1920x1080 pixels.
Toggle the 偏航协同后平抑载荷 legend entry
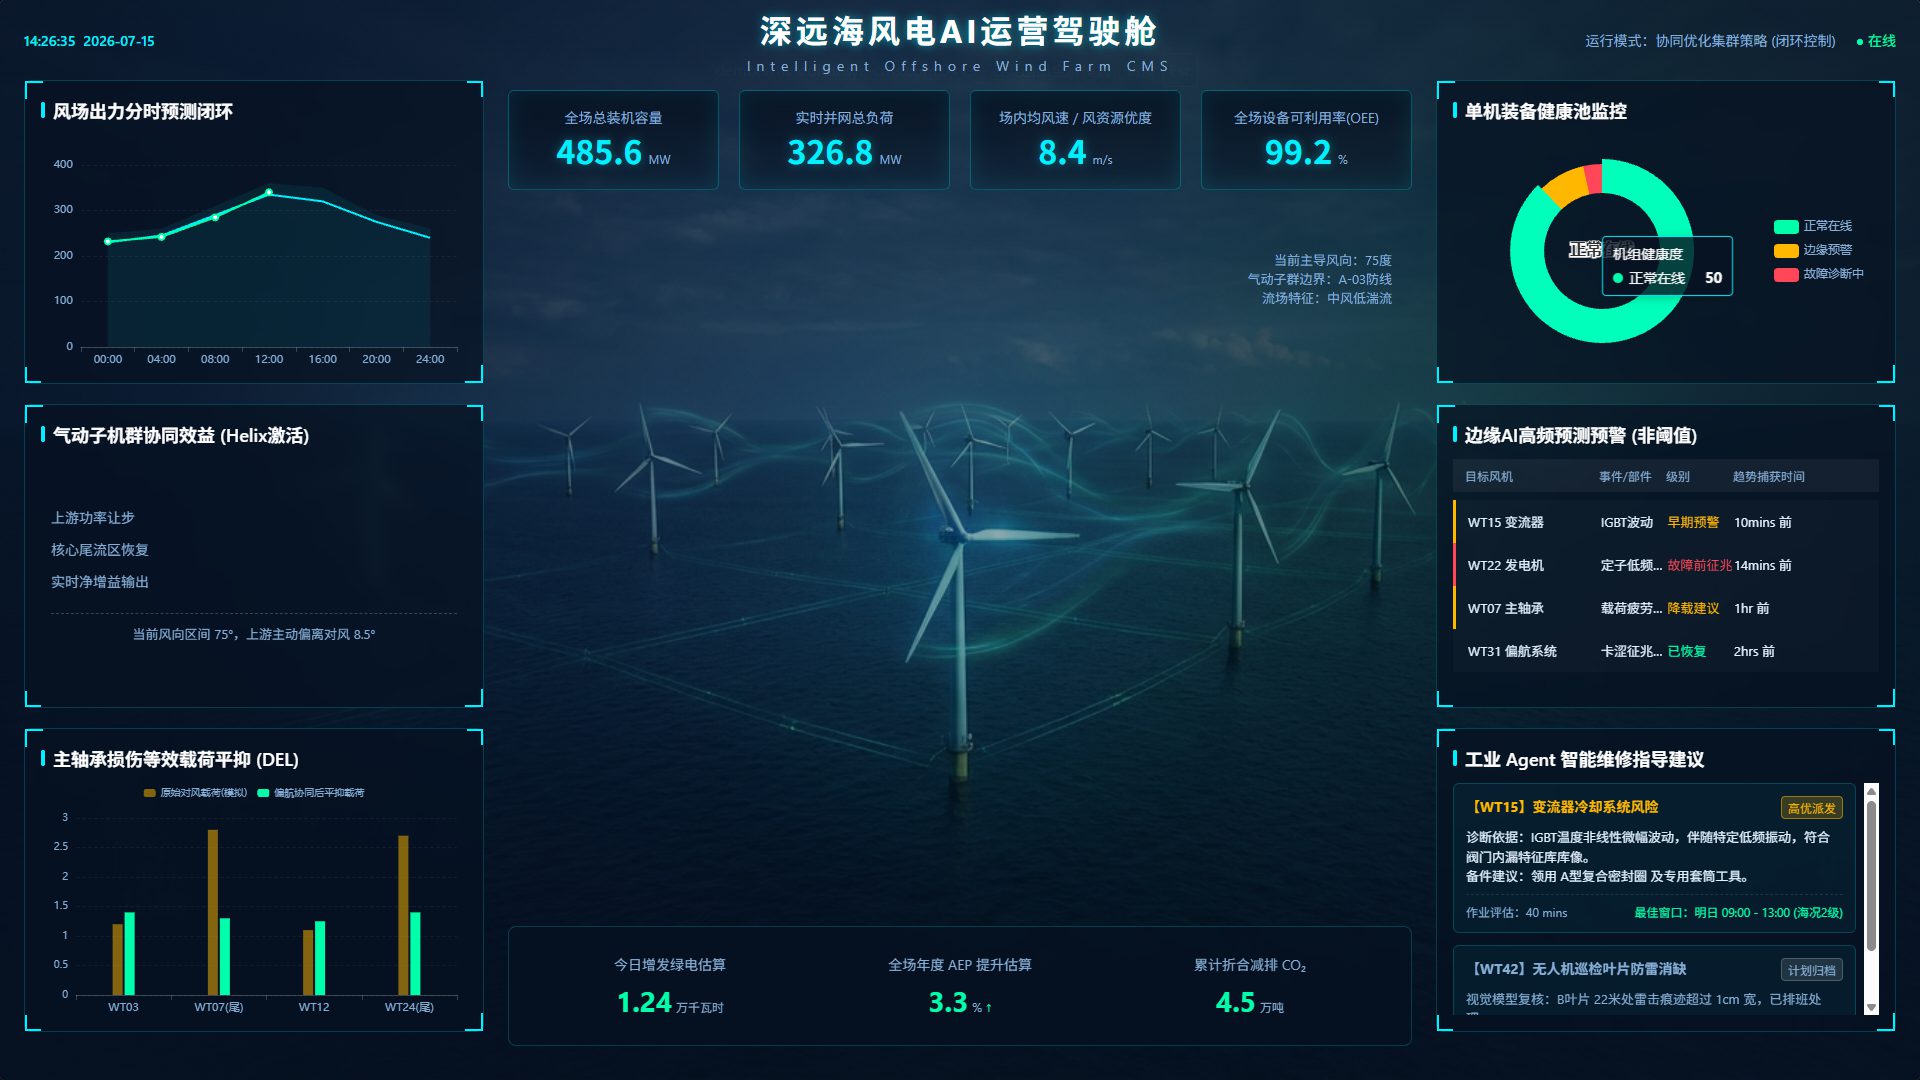pyautogui.click(x=311, y=793)
